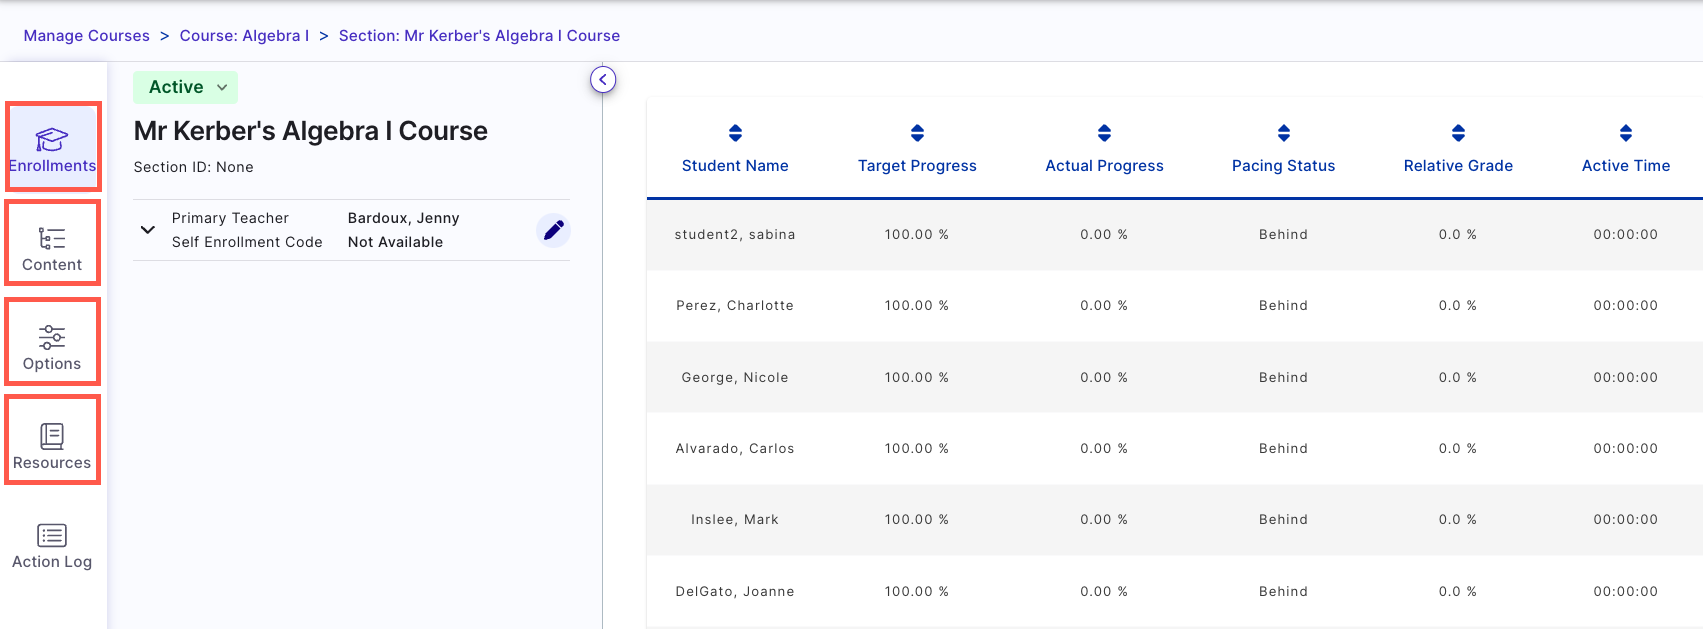Click Pacing Status "Behind" for Alvarado, Carlos
The height and width of the screenshot is (629, 1703).
[x=1284, y=449]
